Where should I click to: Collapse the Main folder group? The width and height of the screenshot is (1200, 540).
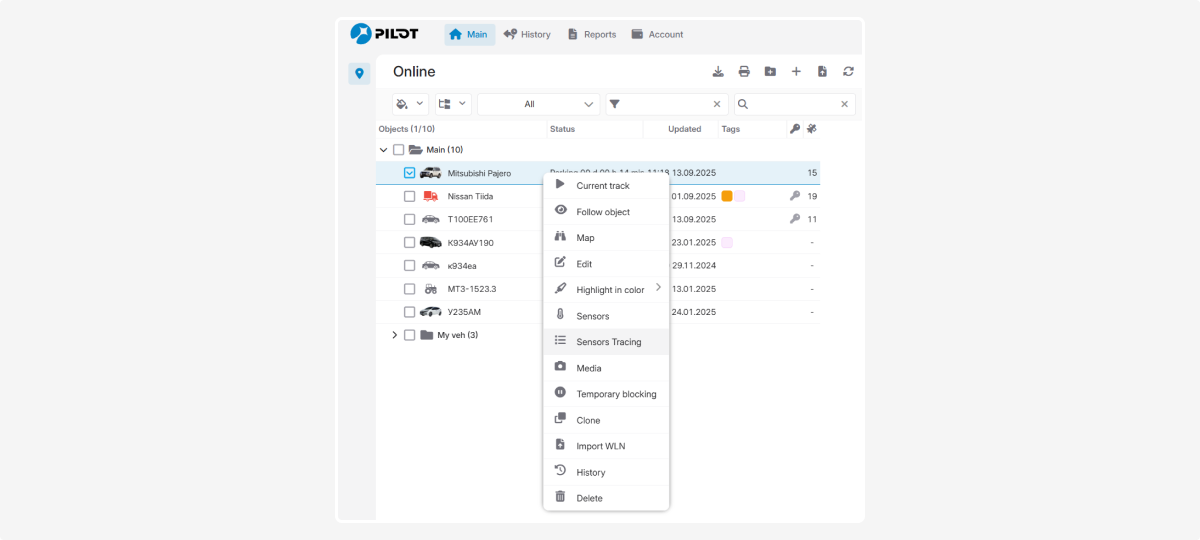point(383,150)
